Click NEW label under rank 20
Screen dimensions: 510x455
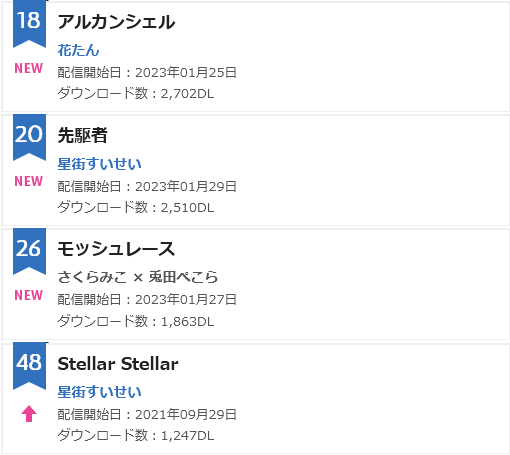(29, 182)
